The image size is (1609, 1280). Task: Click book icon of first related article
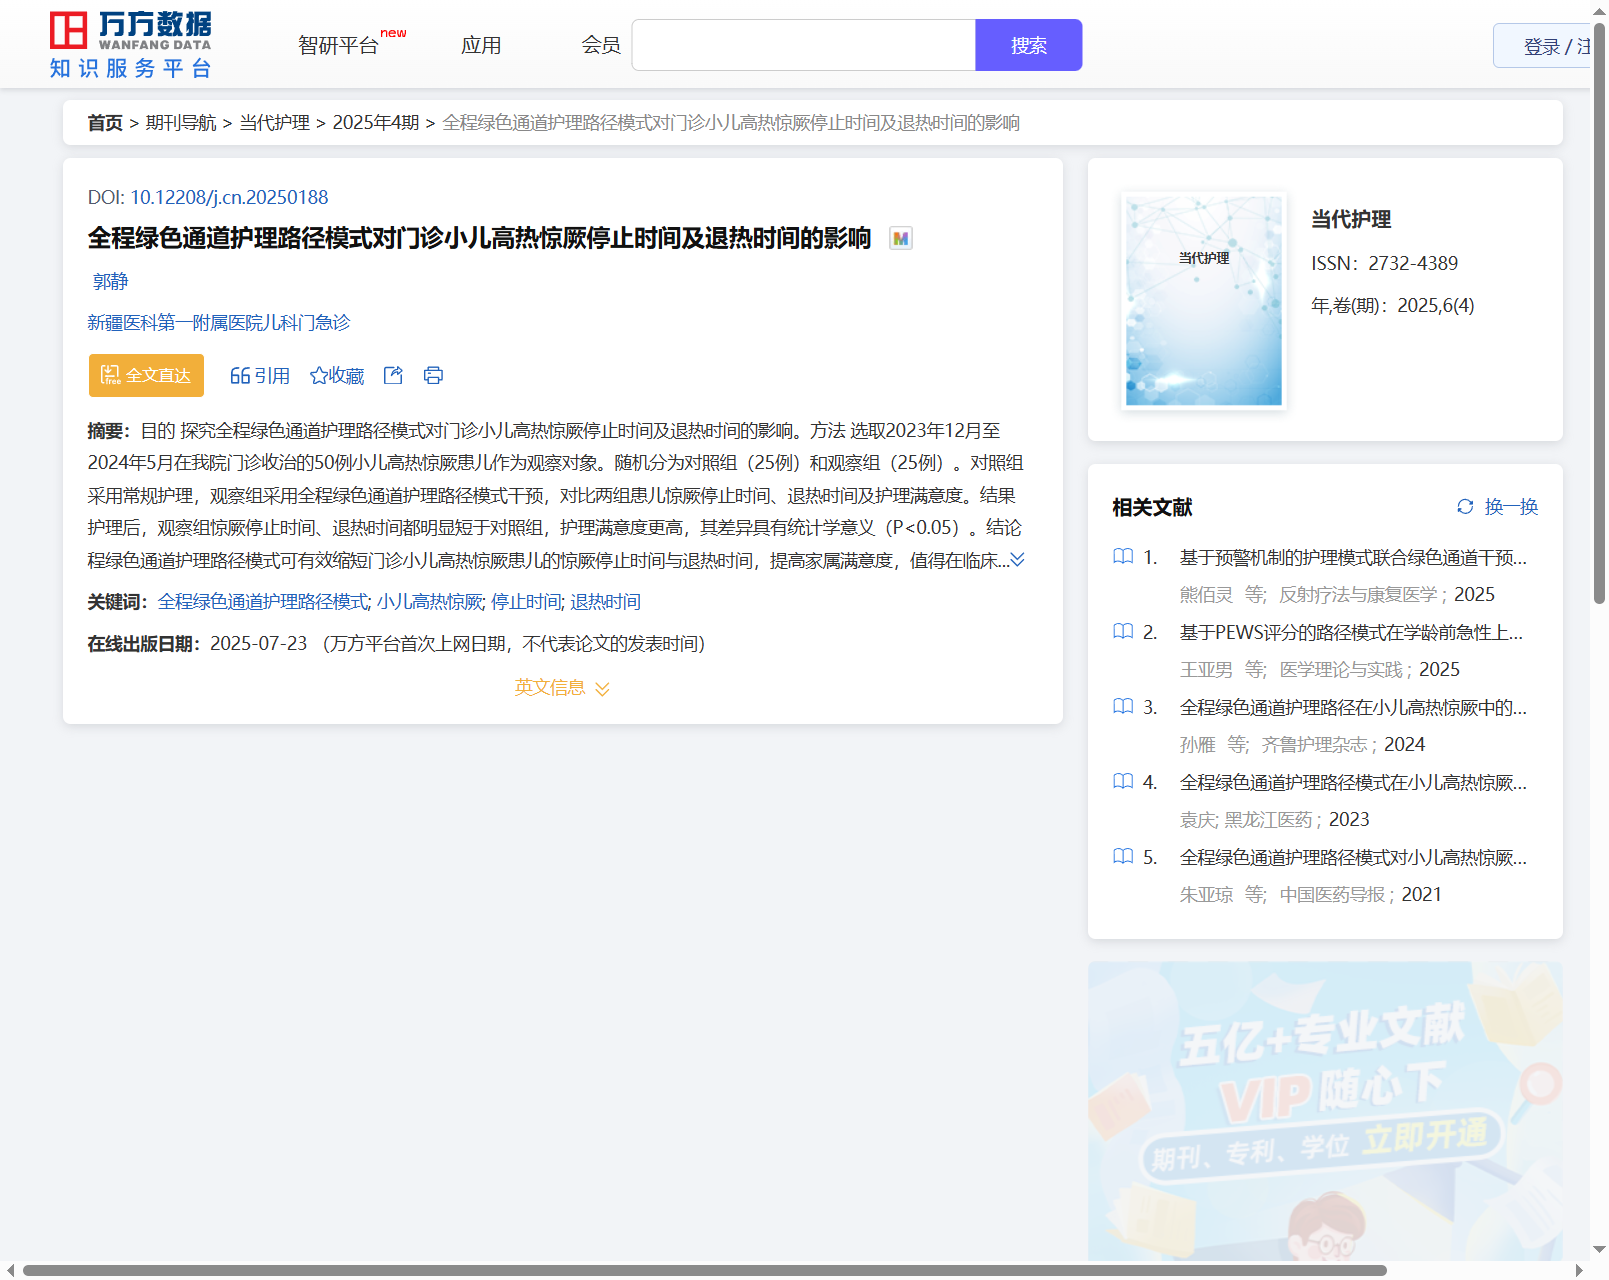pyautogui.click(x=1123, y=557)
